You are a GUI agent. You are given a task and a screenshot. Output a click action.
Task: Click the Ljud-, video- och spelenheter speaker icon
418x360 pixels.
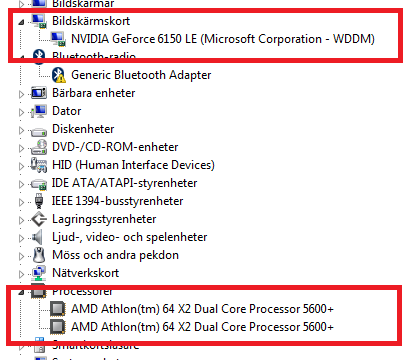point(38,237)
